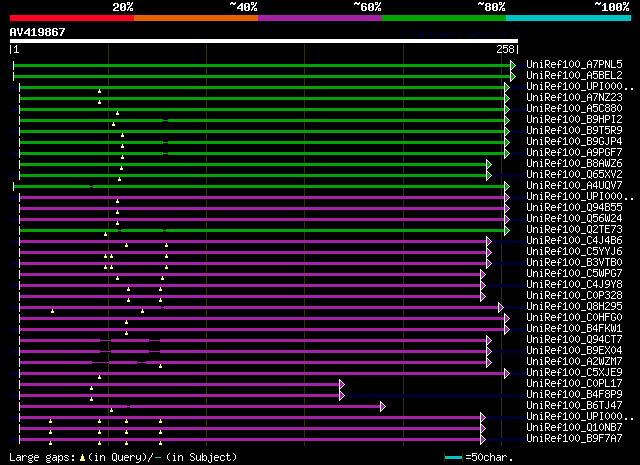Click the yellow gap marker under C5XJE9 row
Viewport: 640px width, 465px height.
pyautogui.click(x=100, y=377)
